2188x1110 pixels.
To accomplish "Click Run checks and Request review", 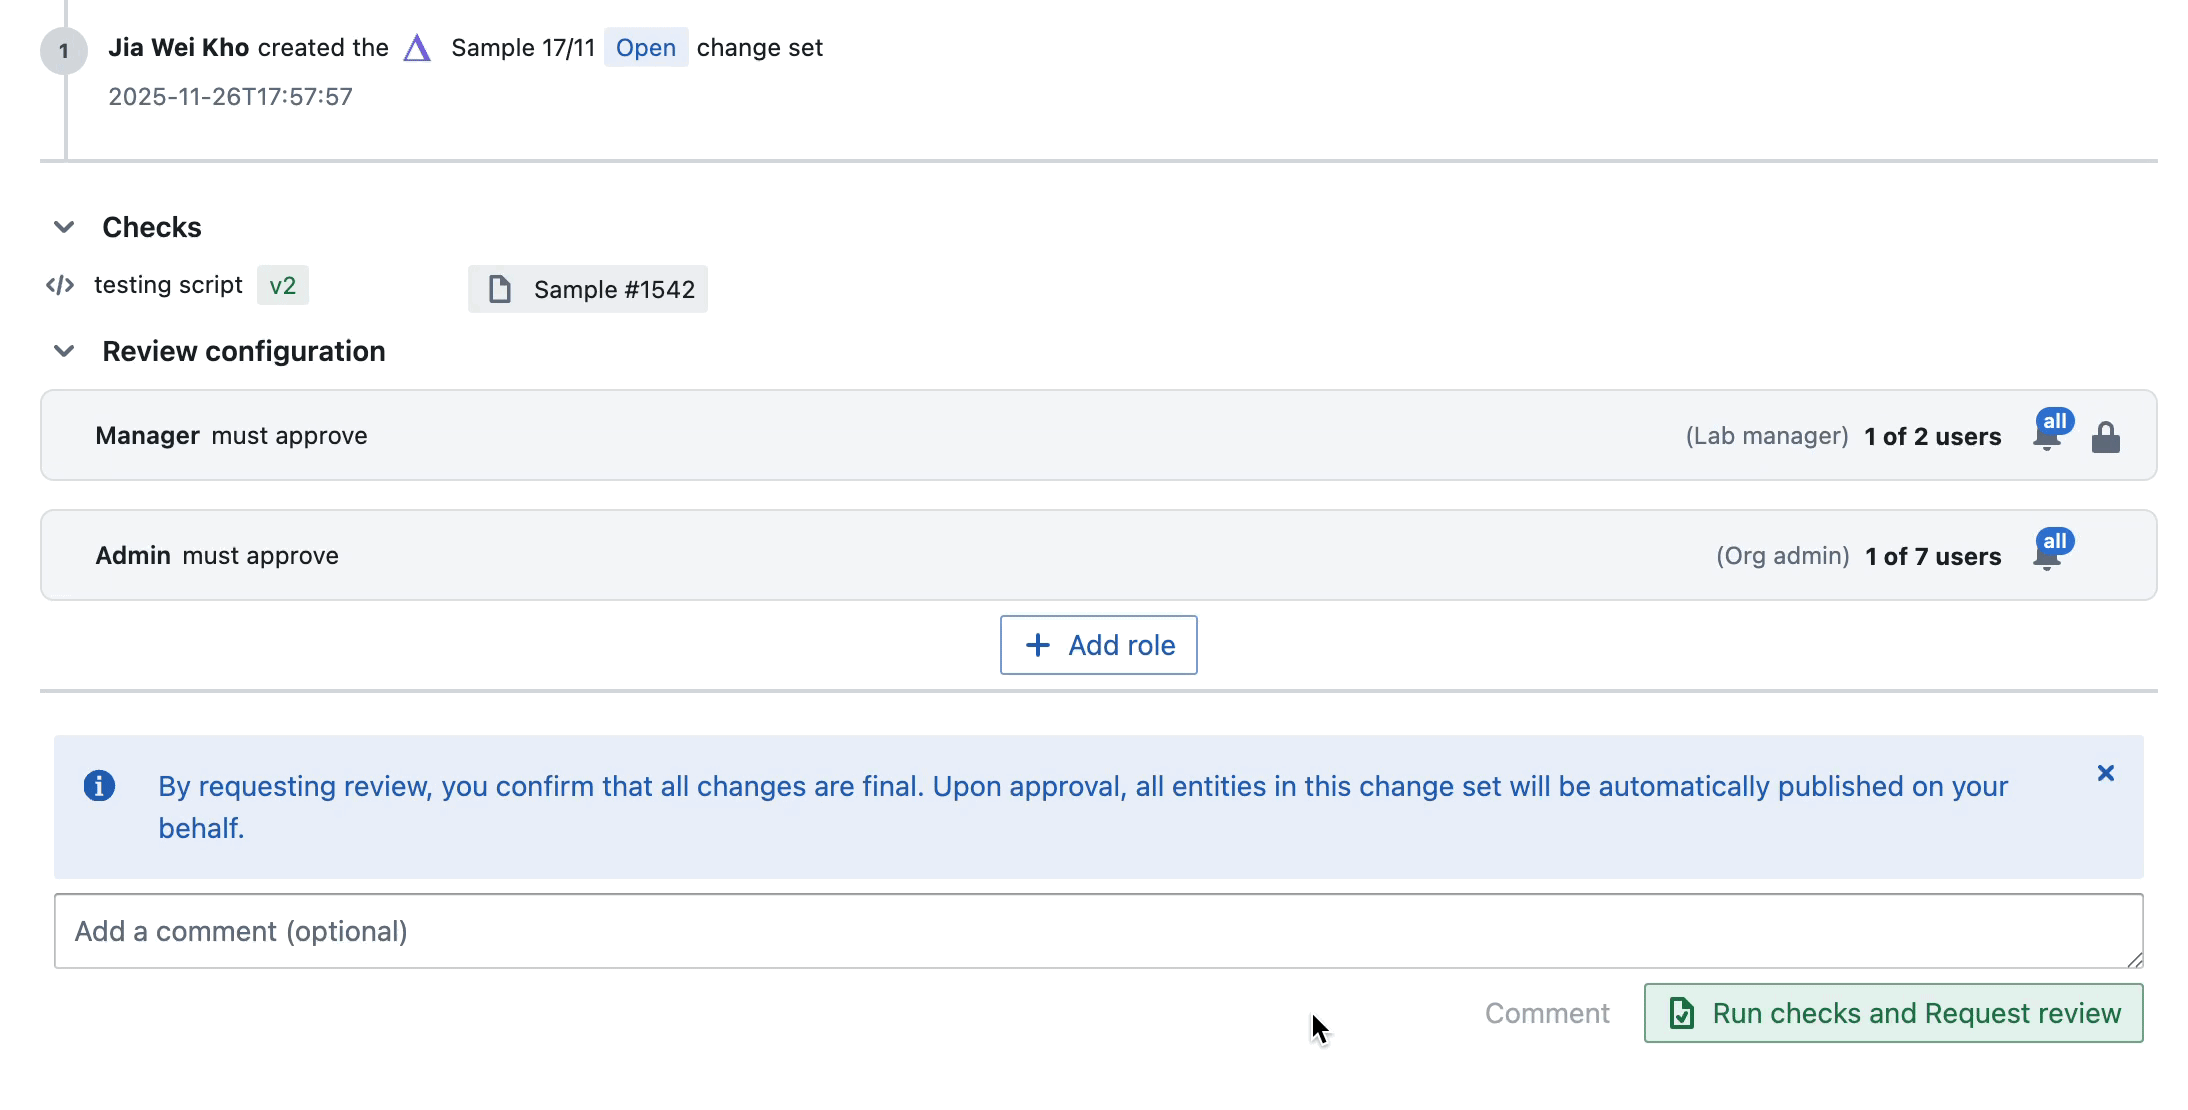I will point(1890,1013).
